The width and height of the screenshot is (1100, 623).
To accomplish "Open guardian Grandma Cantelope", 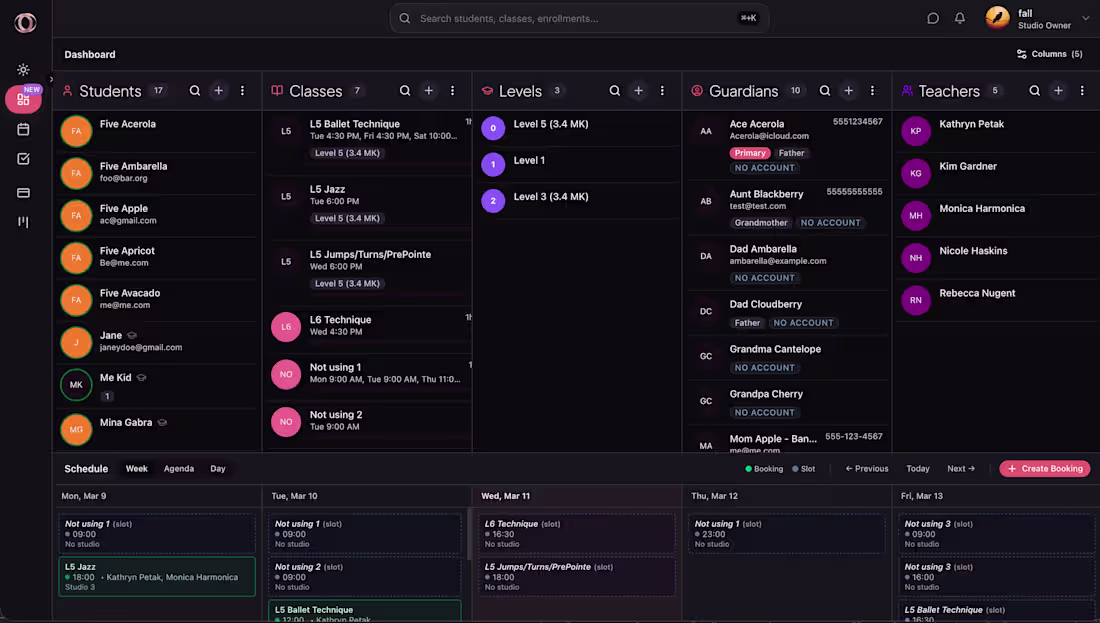I will point(786,358).
